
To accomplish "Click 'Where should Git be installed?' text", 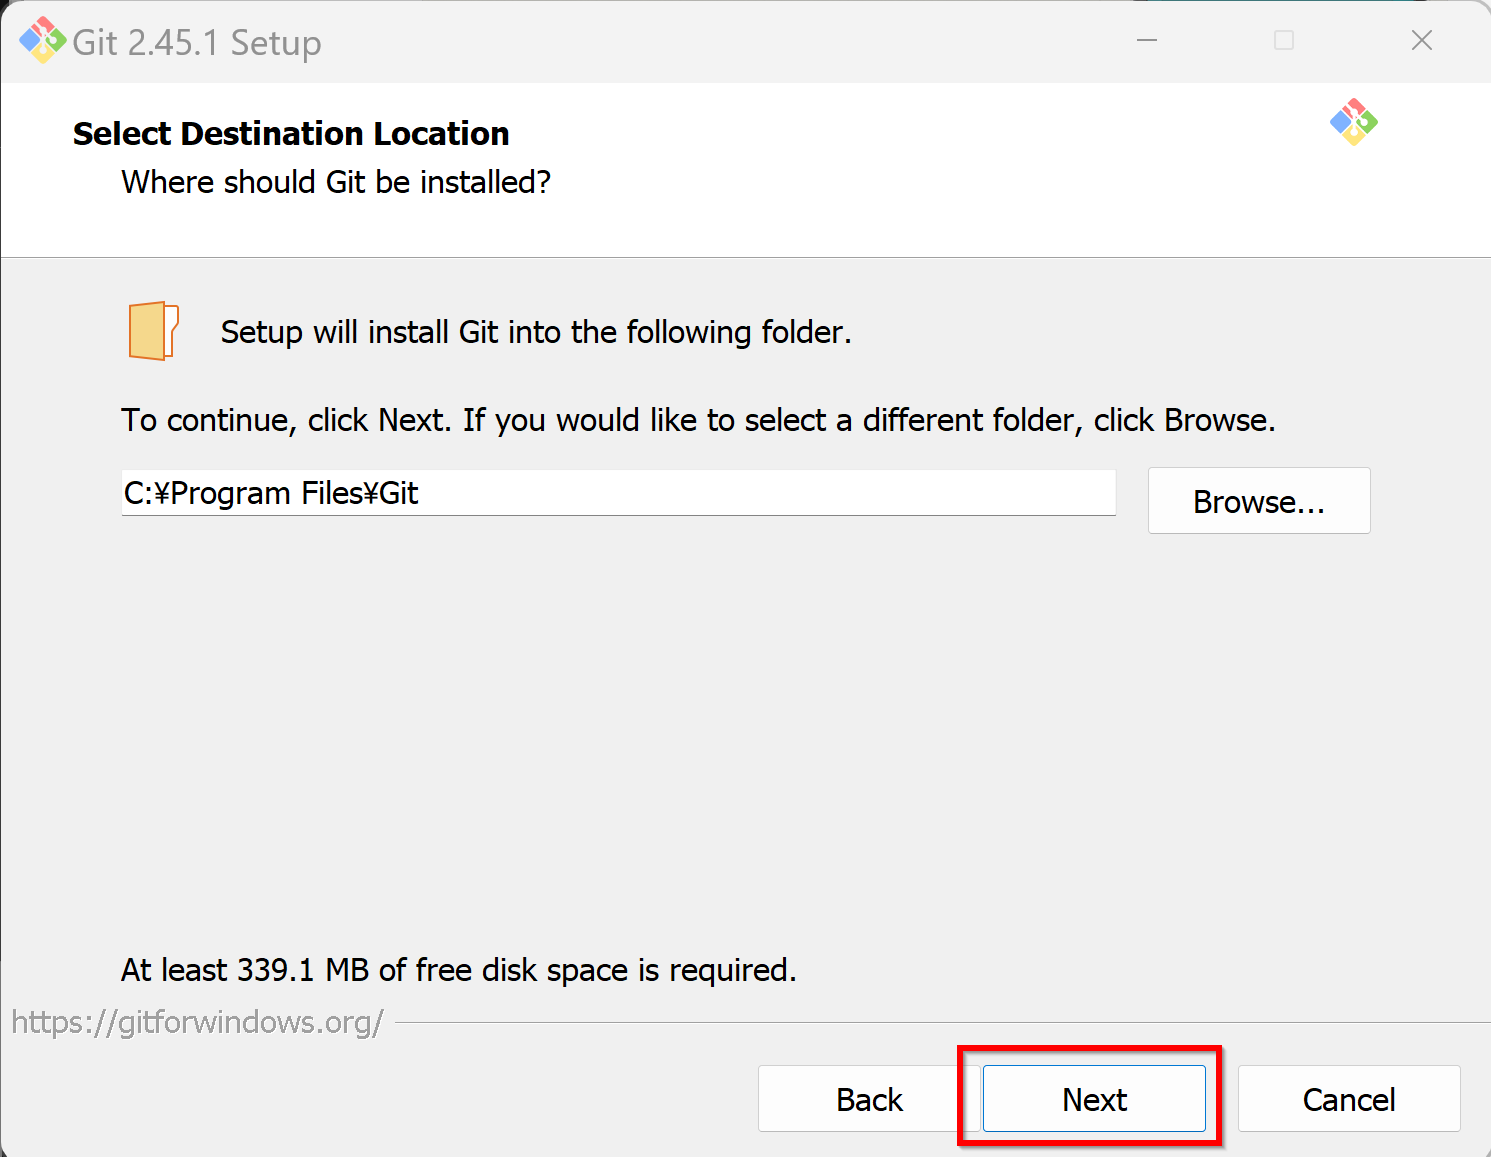I will [x=336, y=183].
